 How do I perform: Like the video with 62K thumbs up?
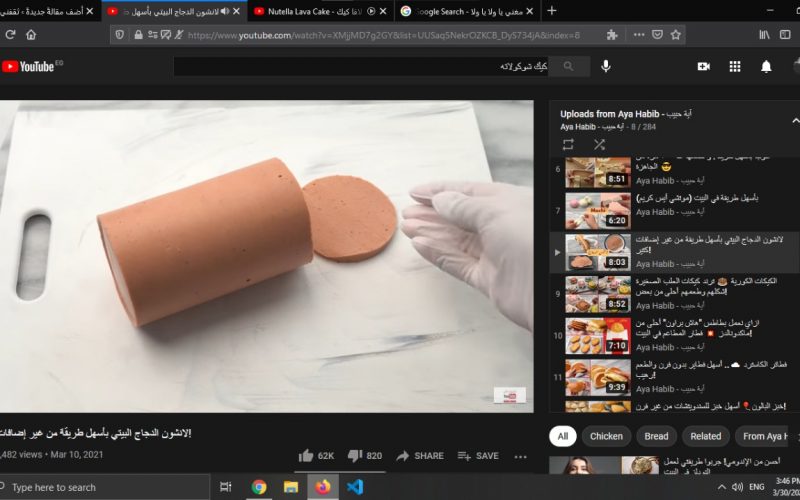click(316, 456)
